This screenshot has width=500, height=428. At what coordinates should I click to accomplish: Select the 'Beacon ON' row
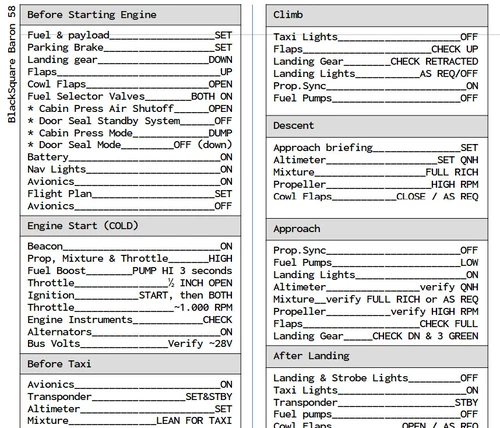tap(130, 246)
